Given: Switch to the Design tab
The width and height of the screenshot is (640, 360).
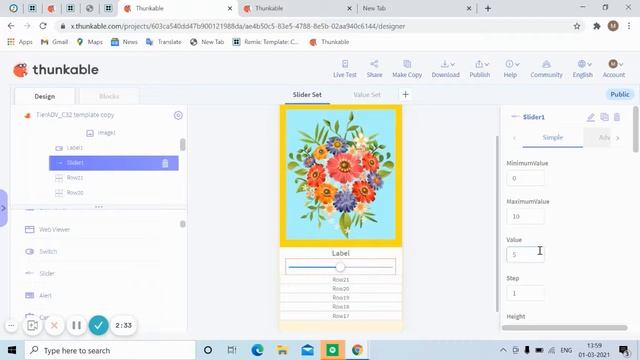Looking at the screenshot, I should 44,96.
